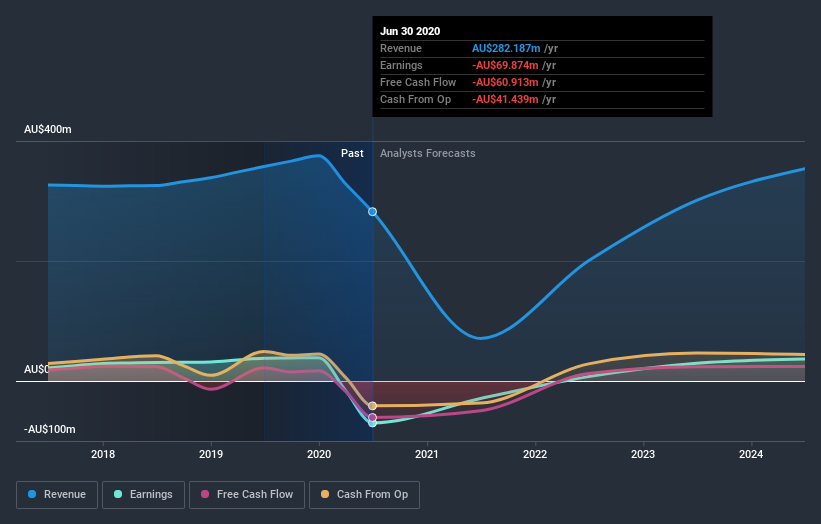Toggle the Revenue legend button
The image size is (821, 524).
[57, 495]
